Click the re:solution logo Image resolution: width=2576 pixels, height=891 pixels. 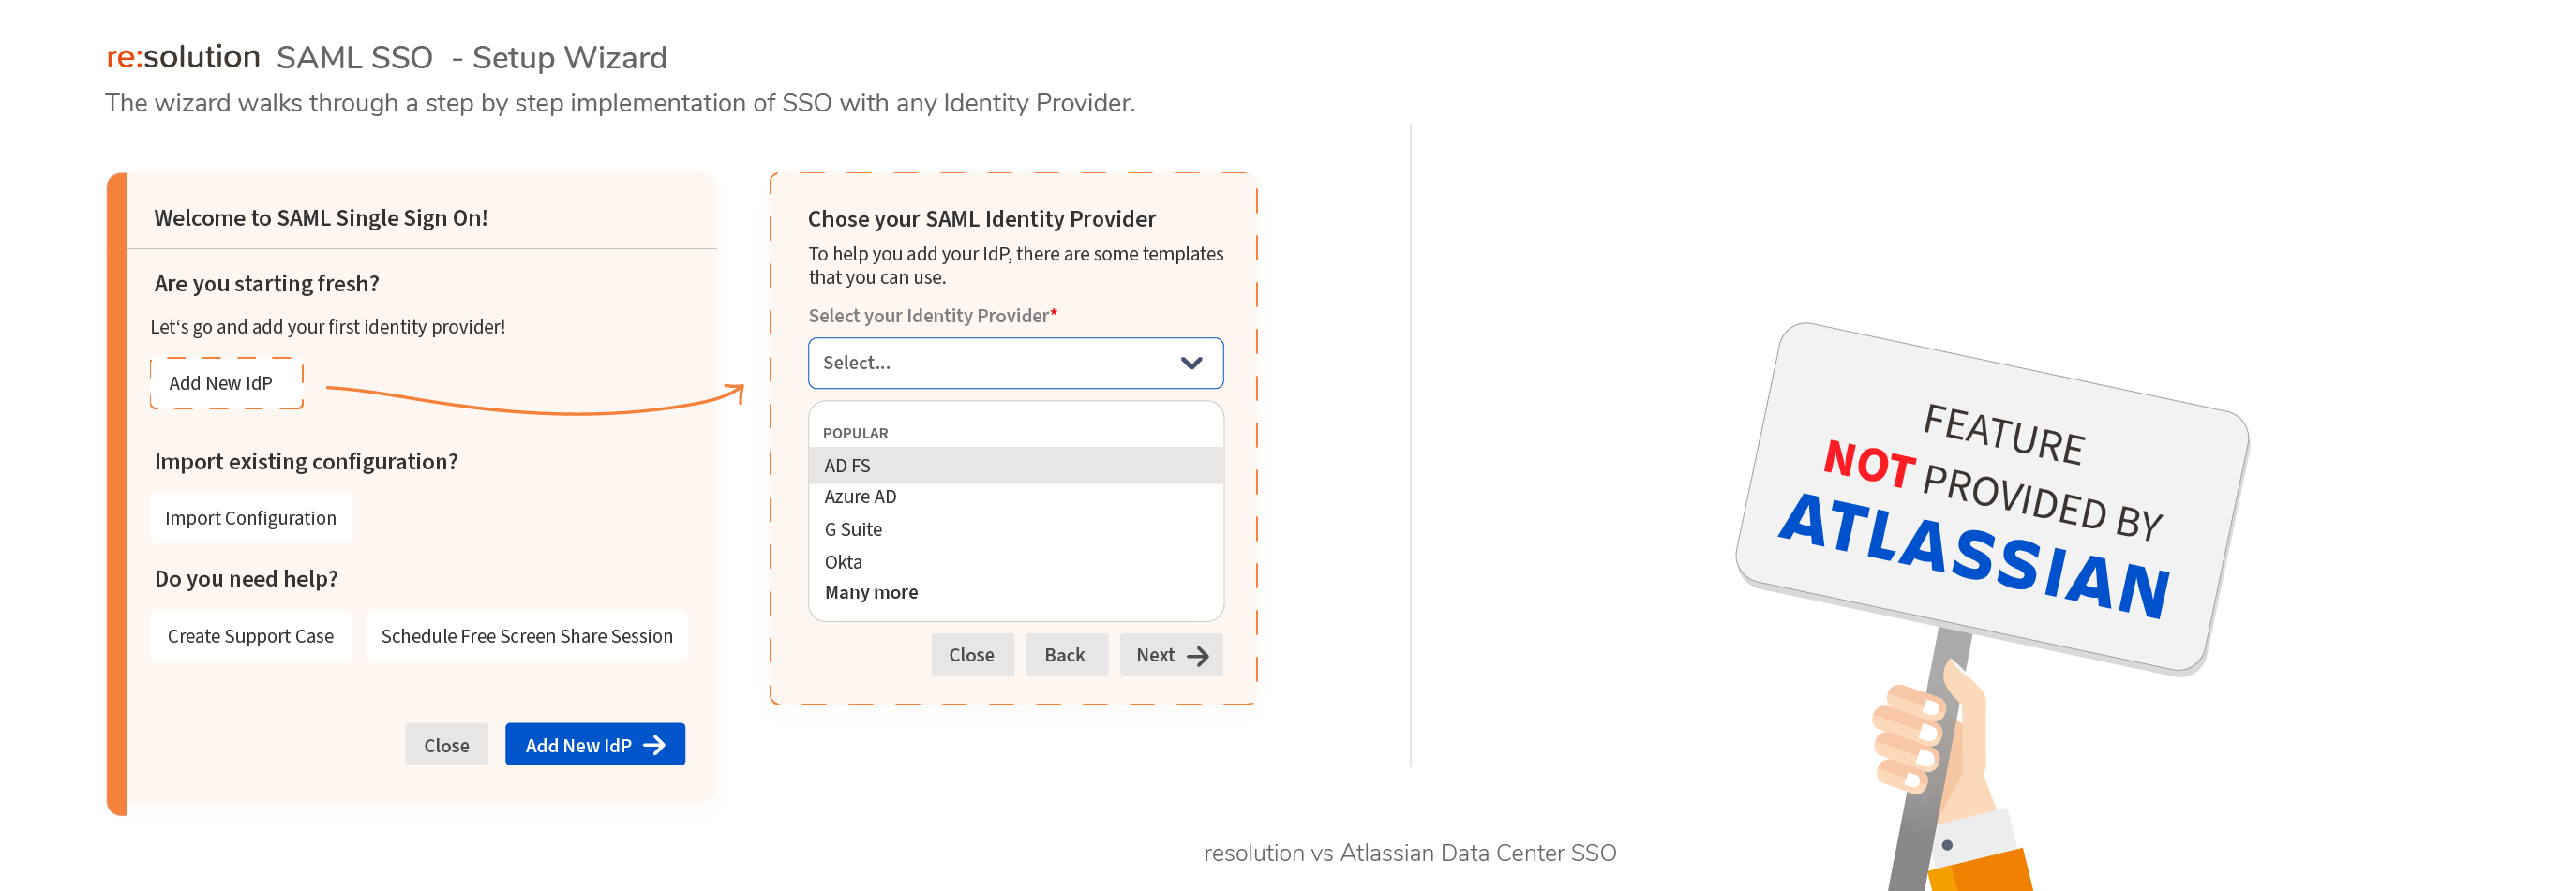pyautogui.click(x=183, y=57)
